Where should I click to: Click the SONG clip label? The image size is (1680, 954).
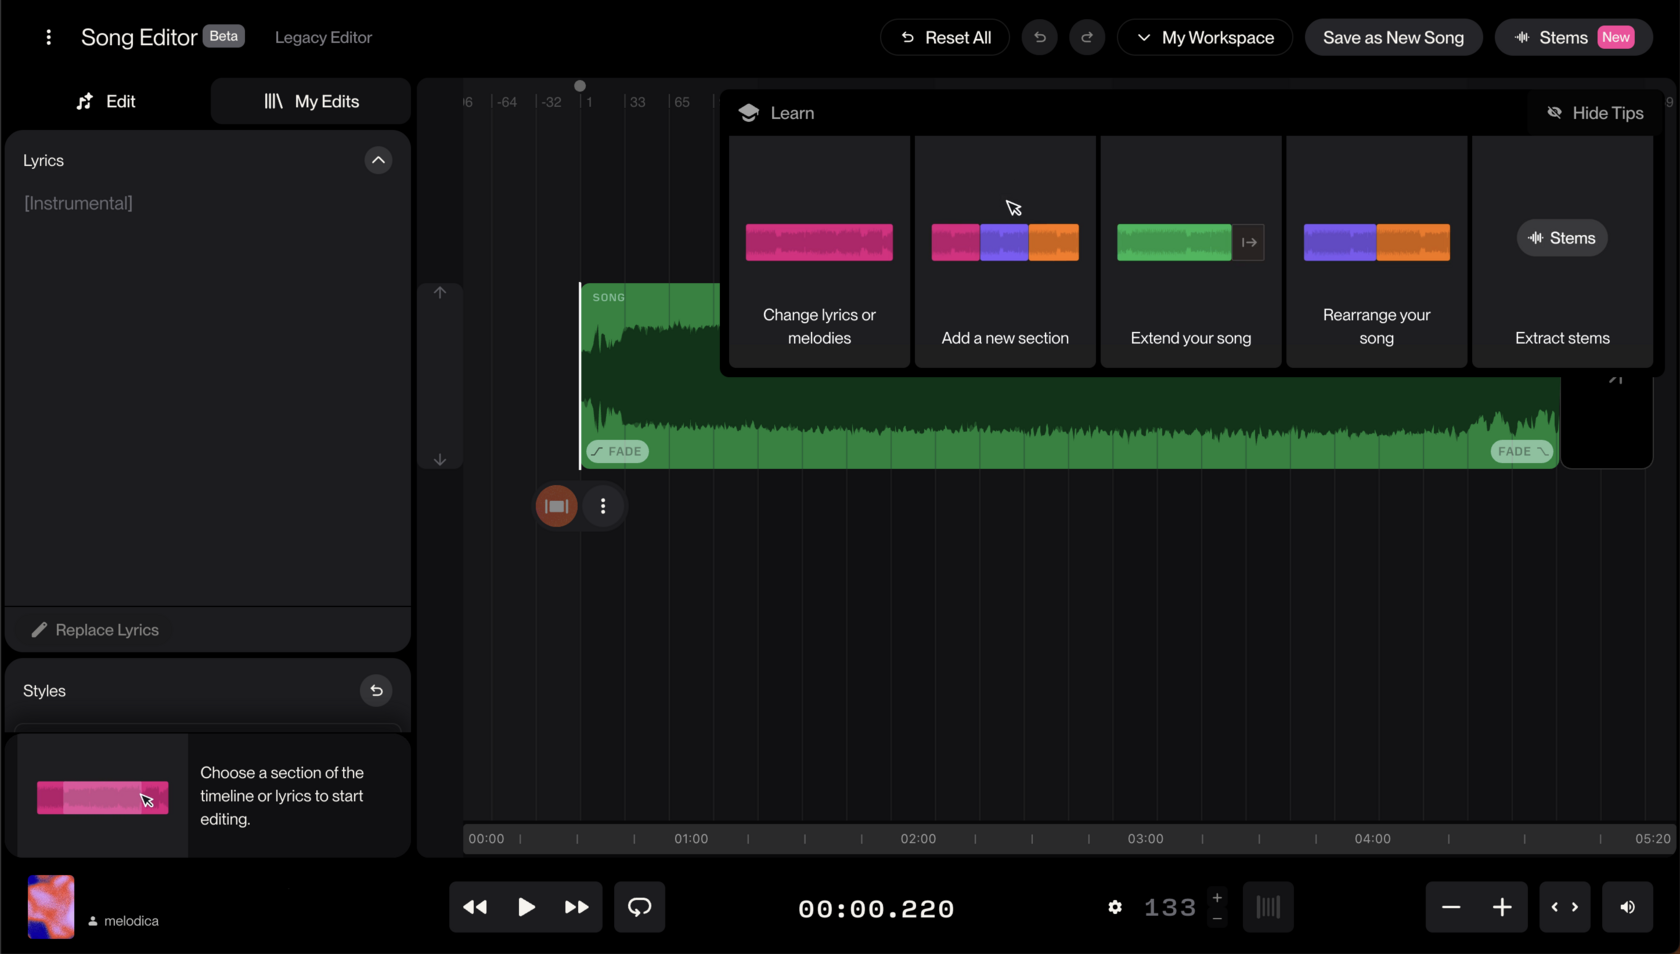(608, 297)
